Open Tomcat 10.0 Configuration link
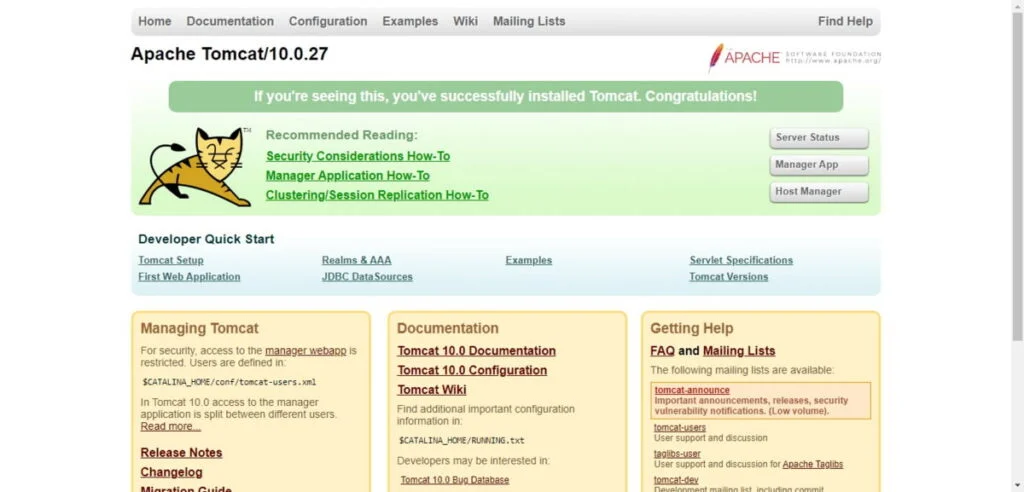Screen dimensions: 1024x492 click(472, 370)
